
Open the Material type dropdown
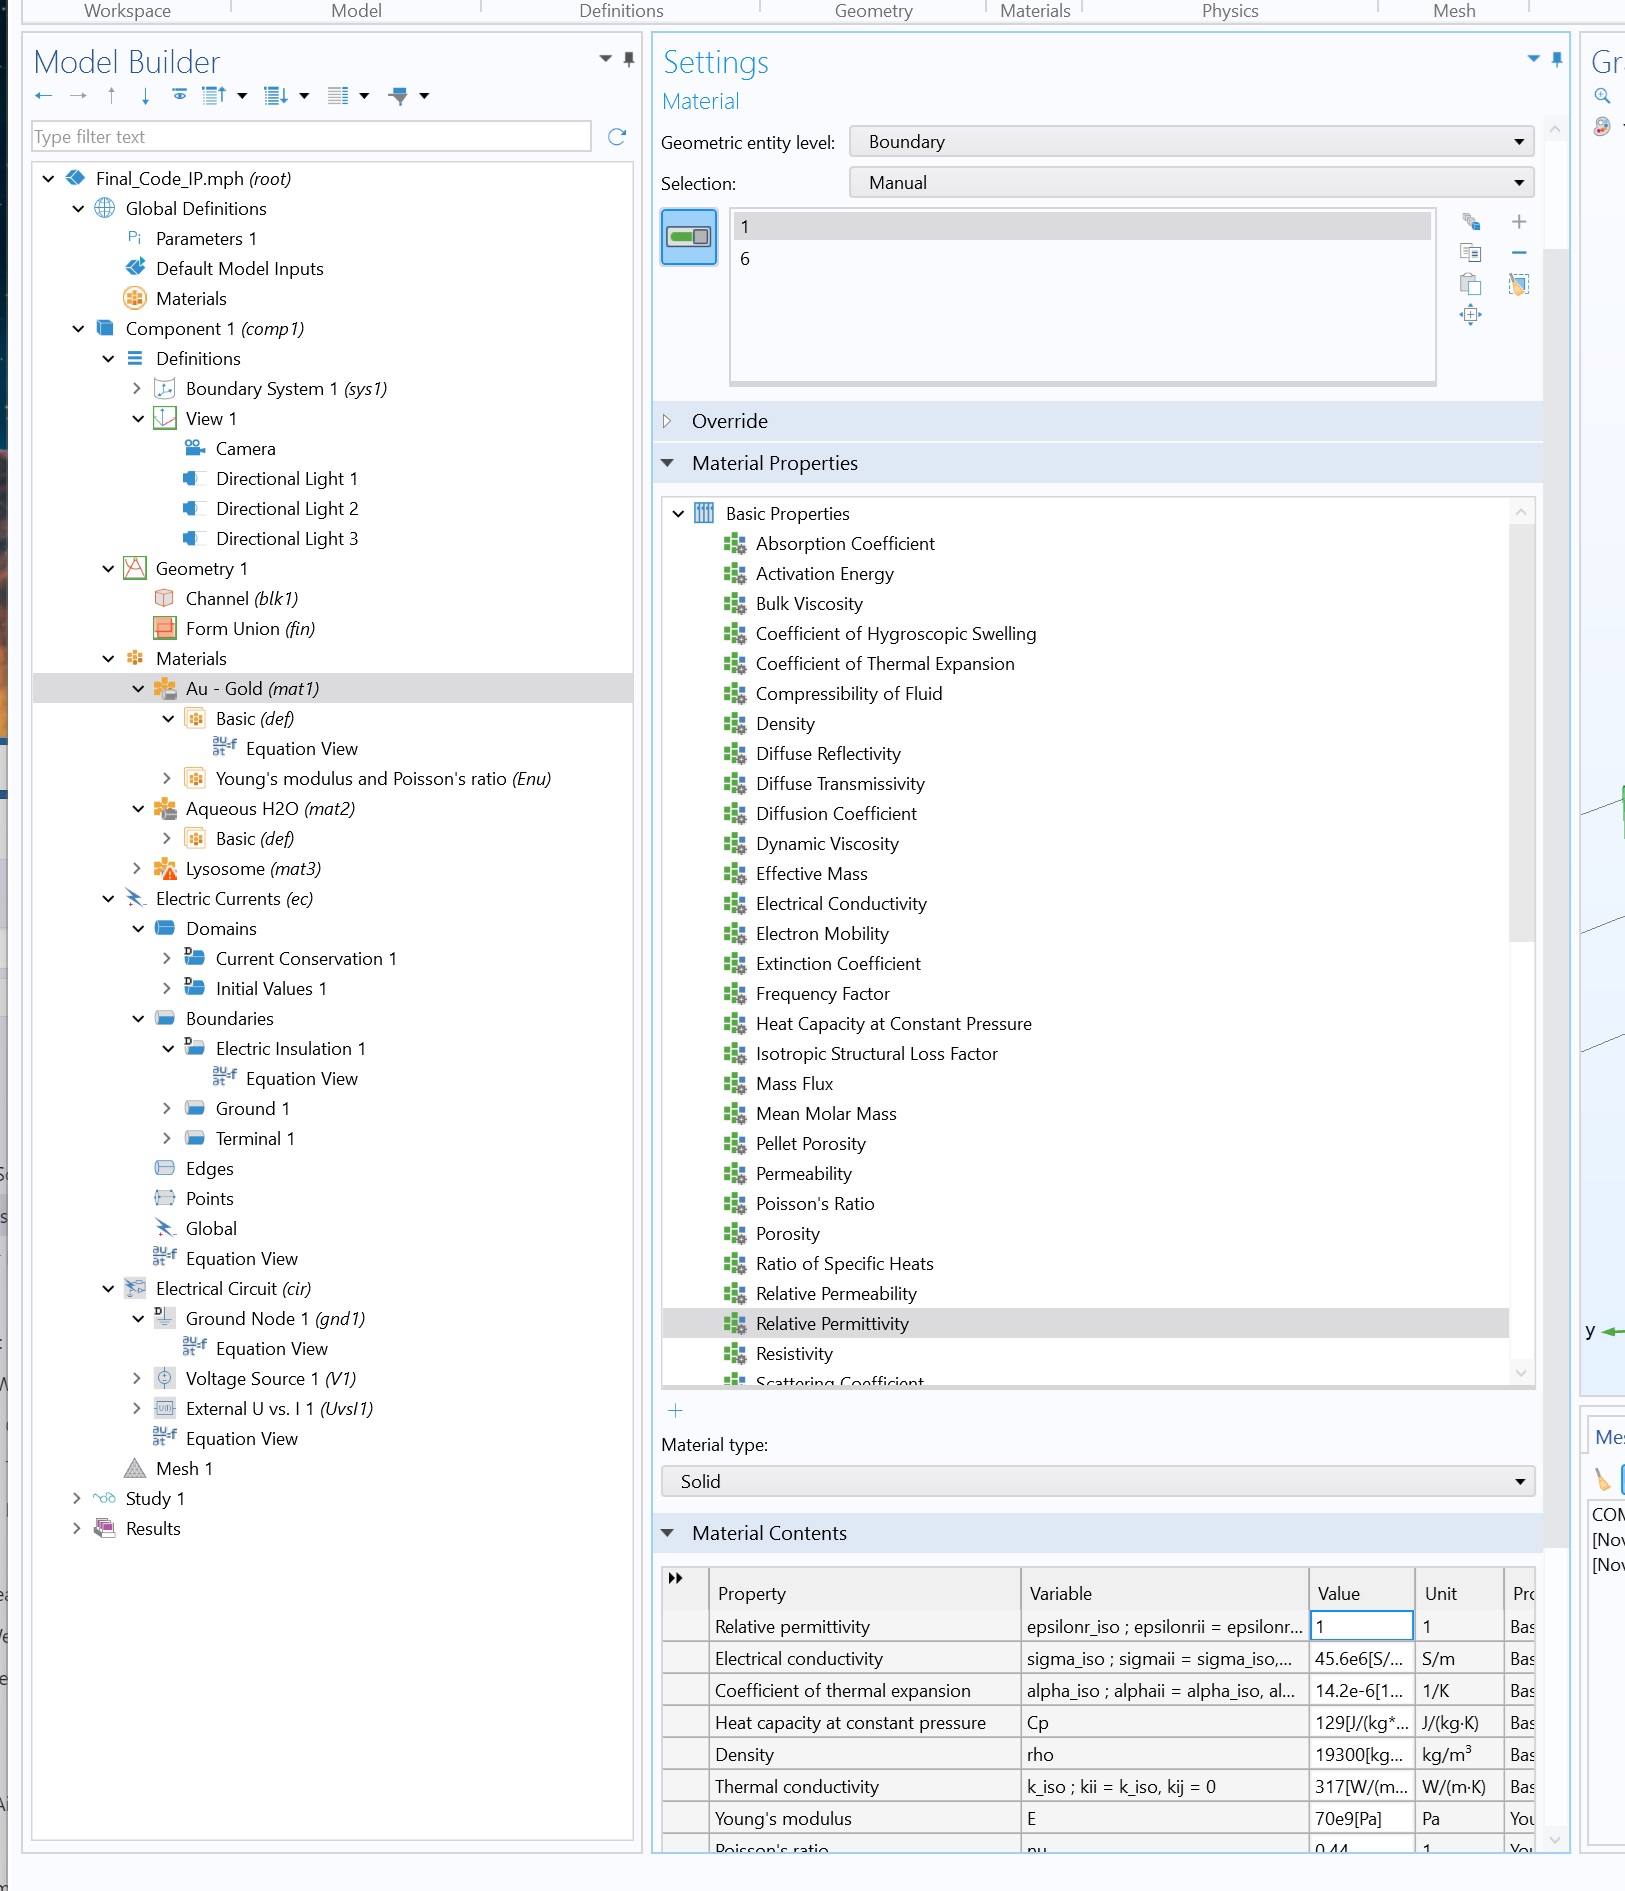point(1097,1481)
